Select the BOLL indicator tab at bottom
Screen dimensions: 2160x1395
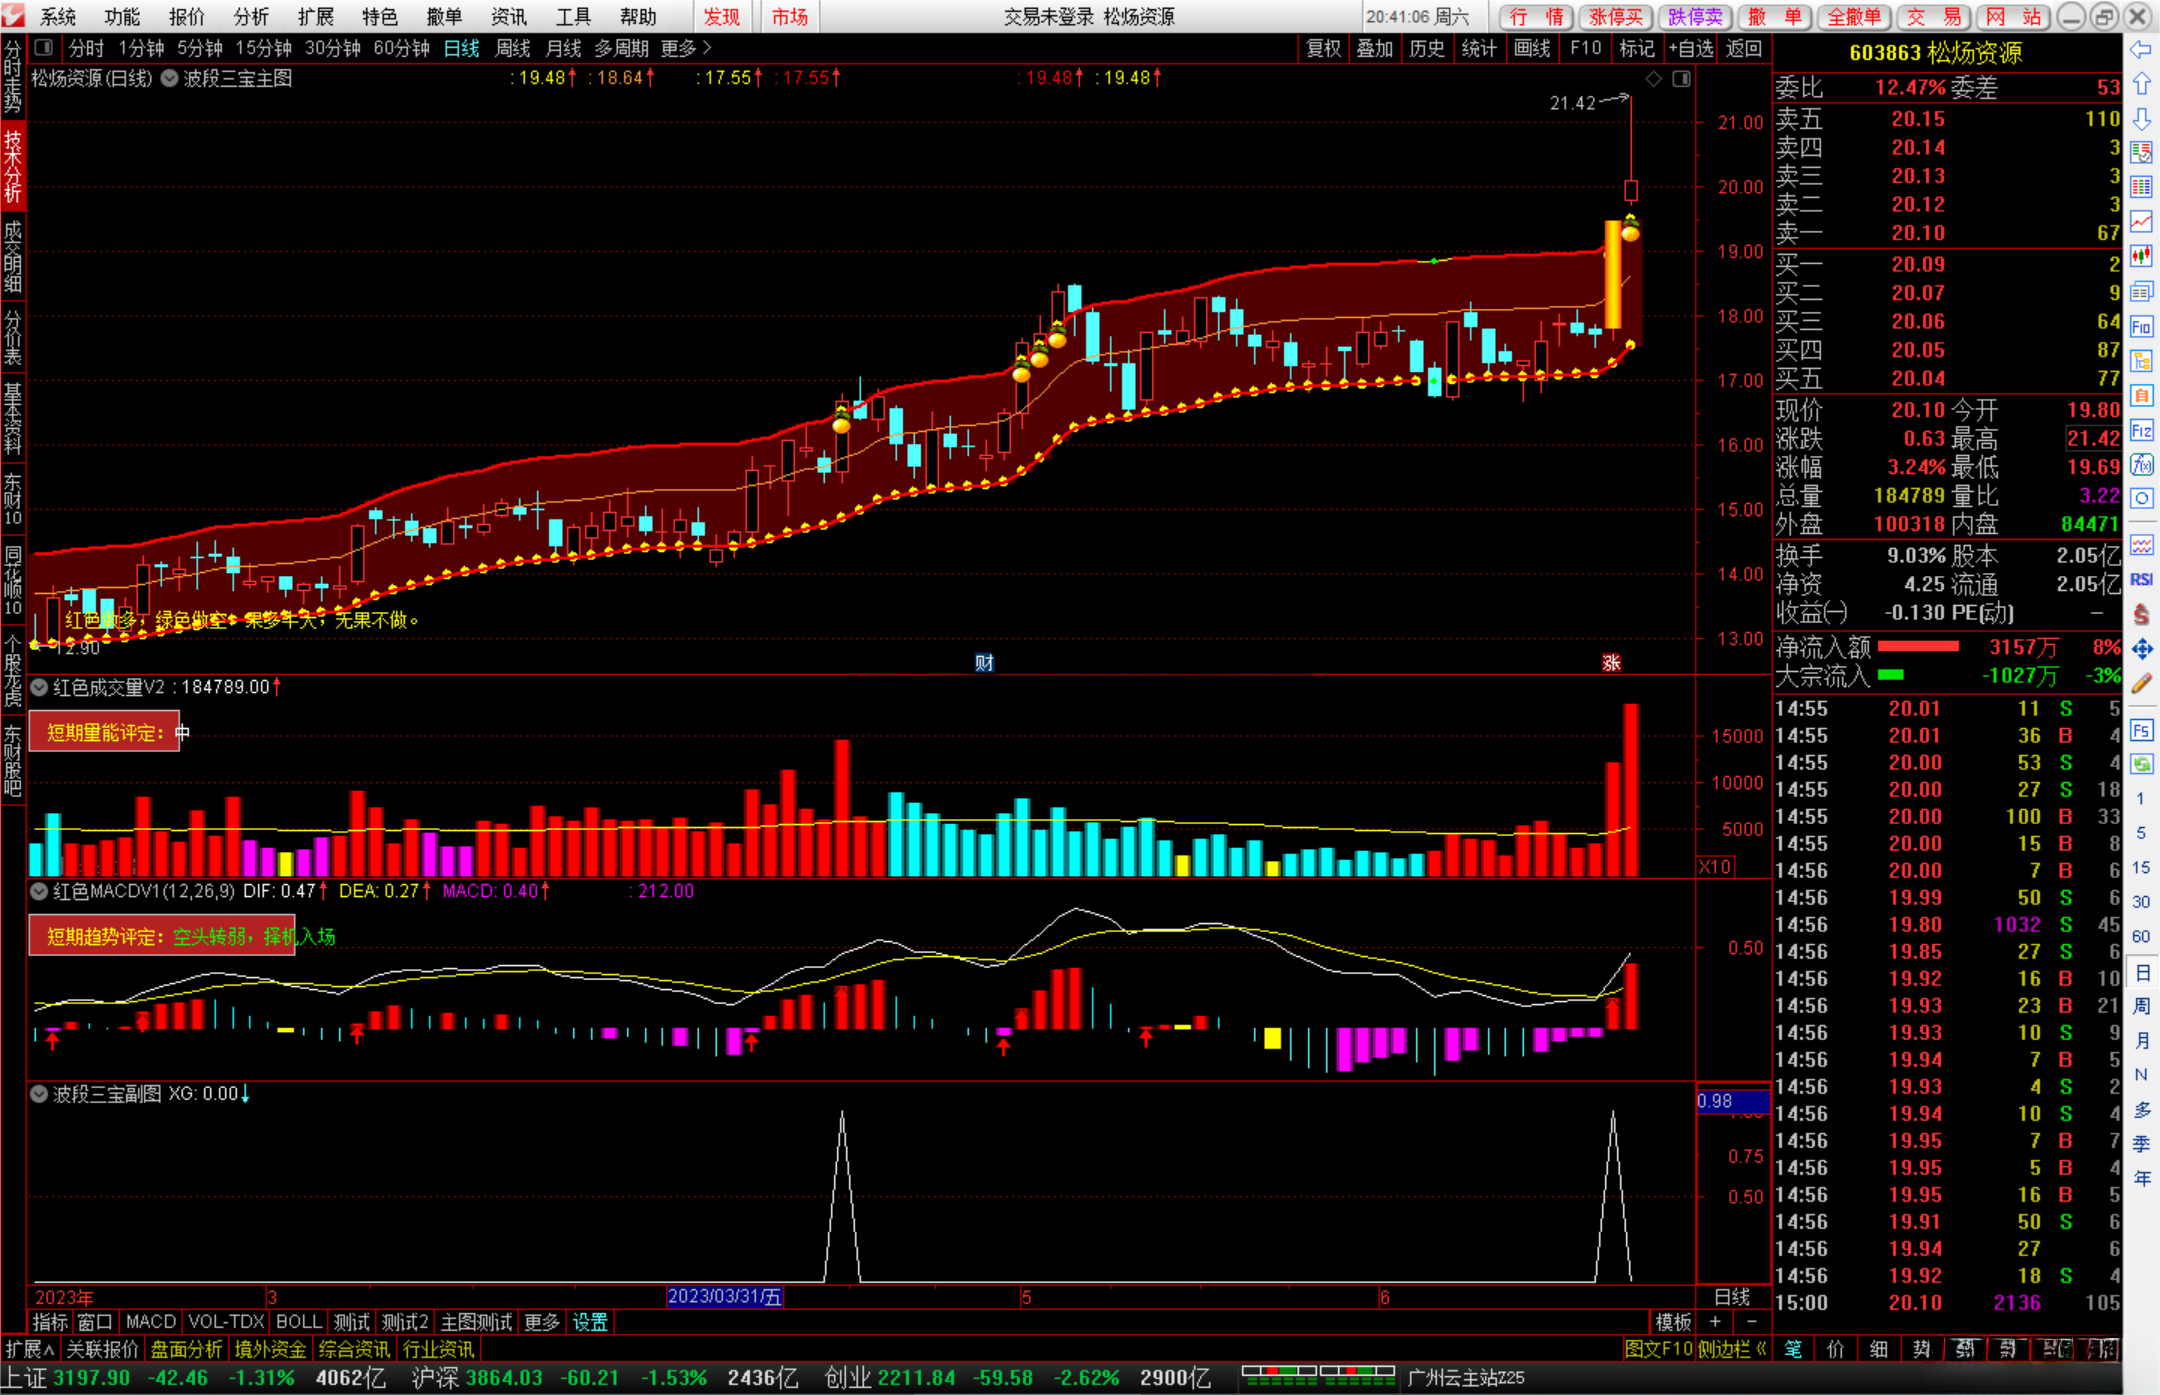[x=298, y=1322]
